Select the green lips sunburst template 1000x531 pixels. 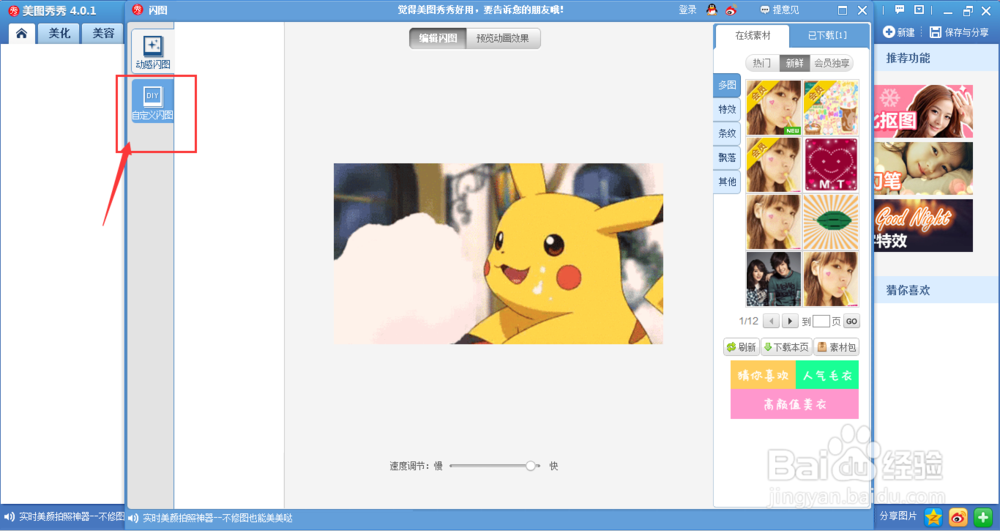(831, 222)
